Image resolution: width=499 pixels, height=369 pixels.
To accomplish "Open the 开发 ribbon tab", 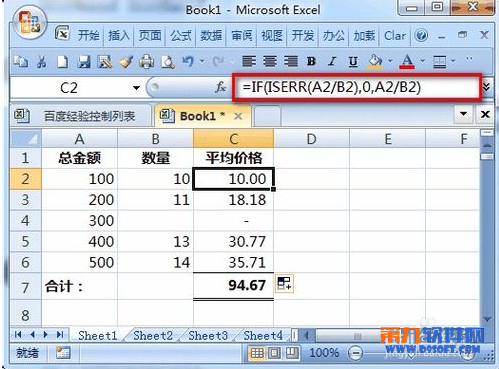I will (x=303, y=35).
